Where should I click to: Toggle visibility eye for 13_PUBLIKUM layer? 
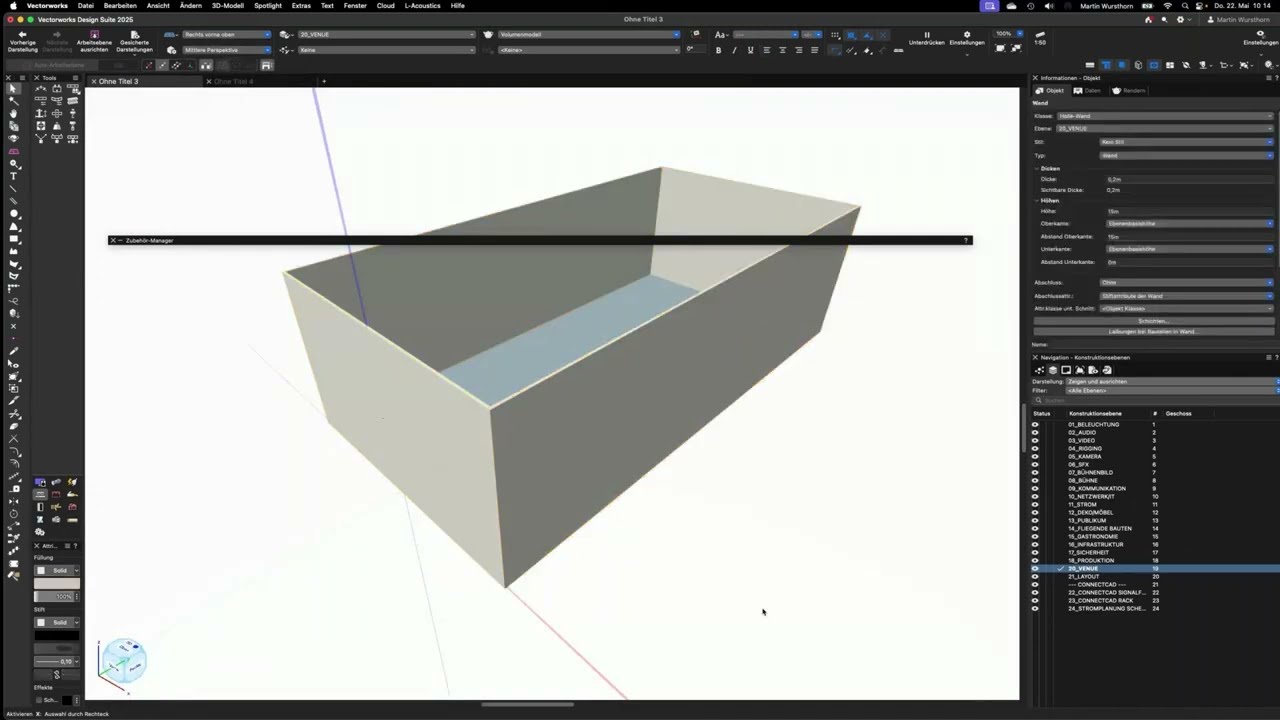1035,520
